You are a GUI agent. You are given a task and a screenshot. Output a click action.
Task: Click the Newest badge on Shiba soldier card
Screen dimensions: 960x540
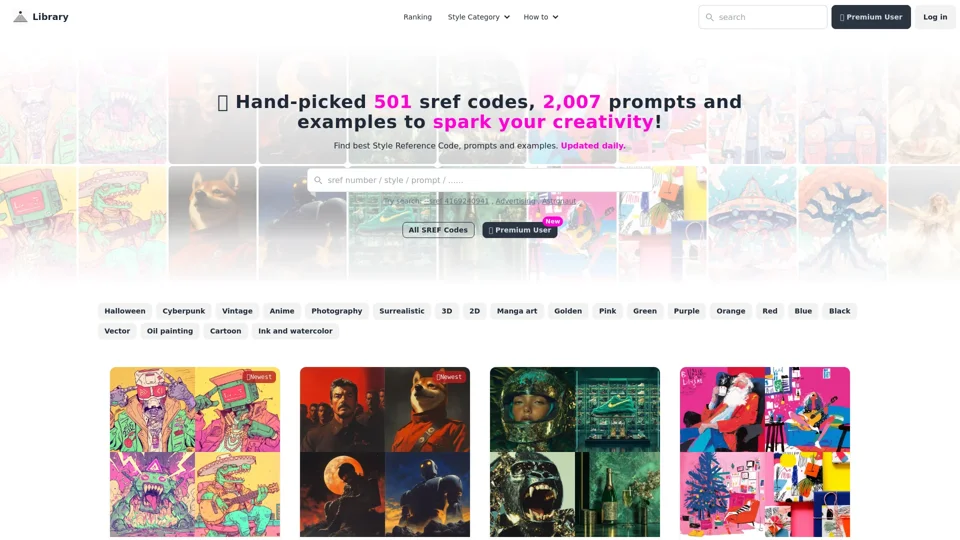click(449, 377)
